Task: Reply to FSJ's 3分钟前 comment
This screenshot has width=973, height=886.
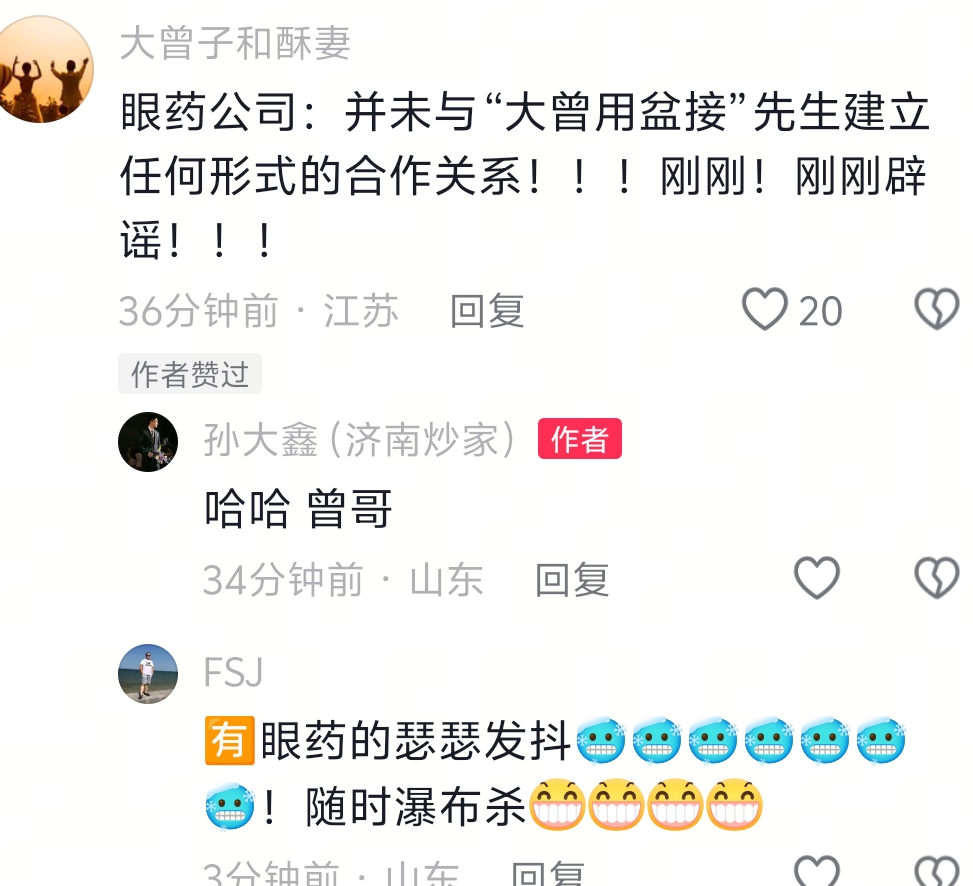Action: click(548, 874)
